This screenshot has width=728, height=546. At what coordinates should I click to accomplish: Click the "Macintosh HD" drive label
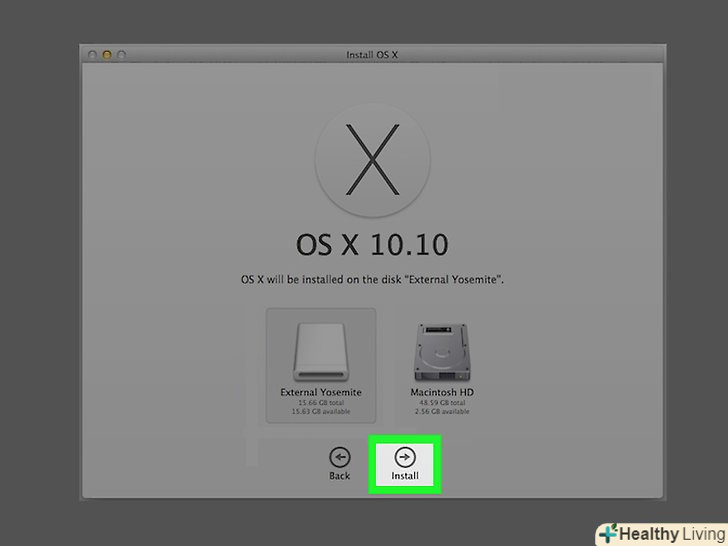click(442, 392)
